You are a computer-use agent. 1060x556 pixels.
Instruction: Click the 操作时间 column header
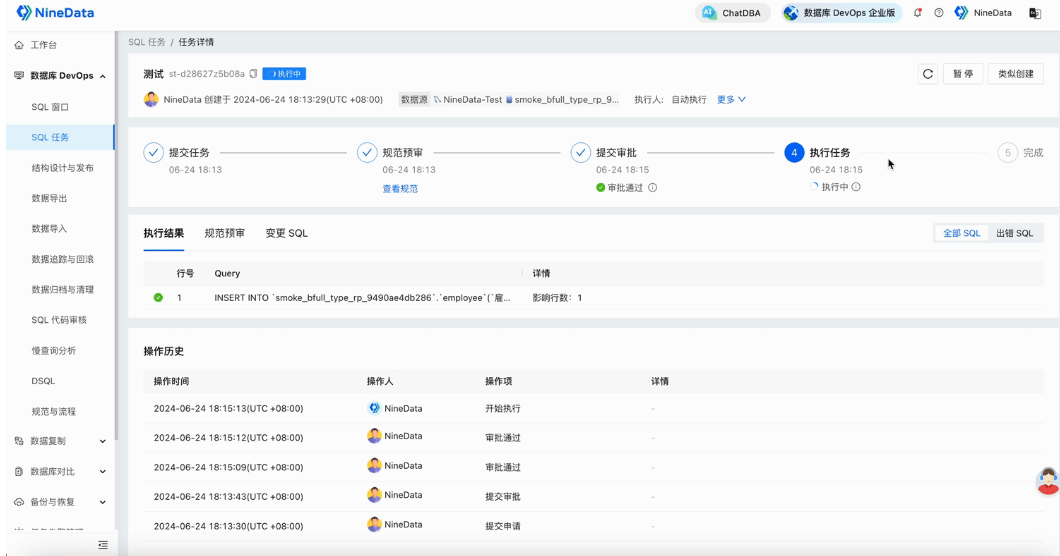click(x=171, y=381)
